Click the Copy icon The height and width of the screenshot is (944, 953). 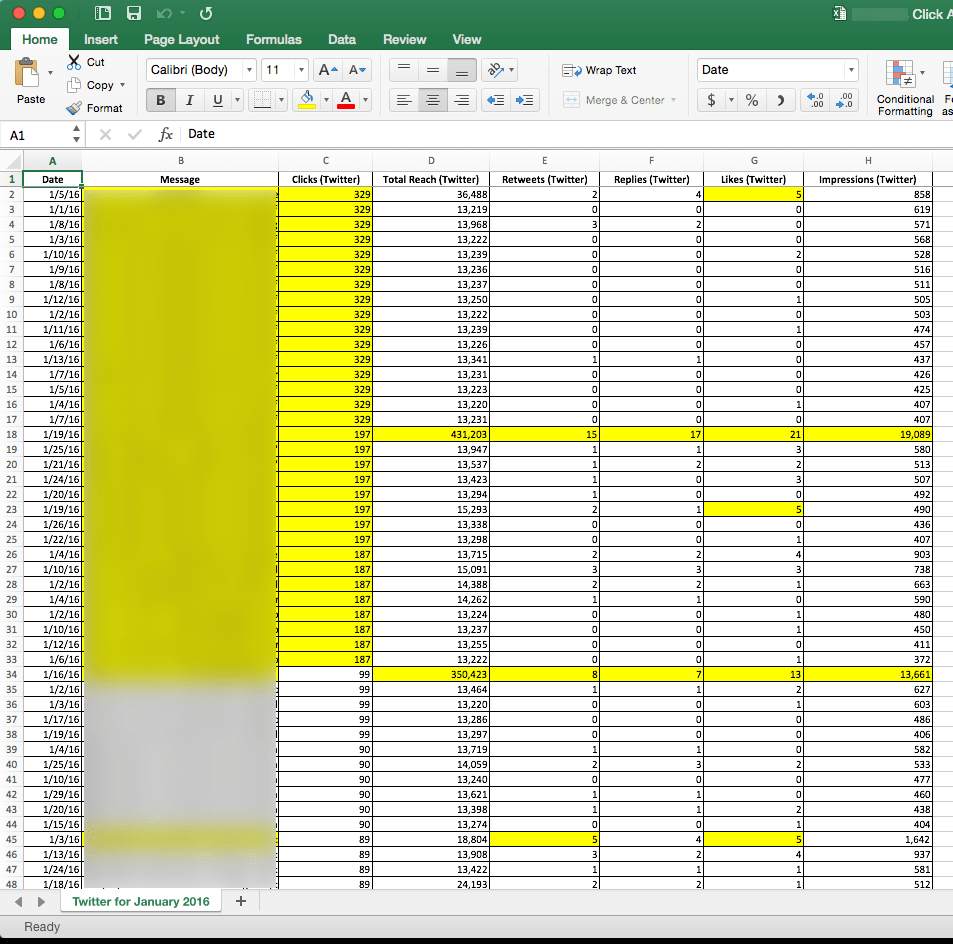[74, 85]
